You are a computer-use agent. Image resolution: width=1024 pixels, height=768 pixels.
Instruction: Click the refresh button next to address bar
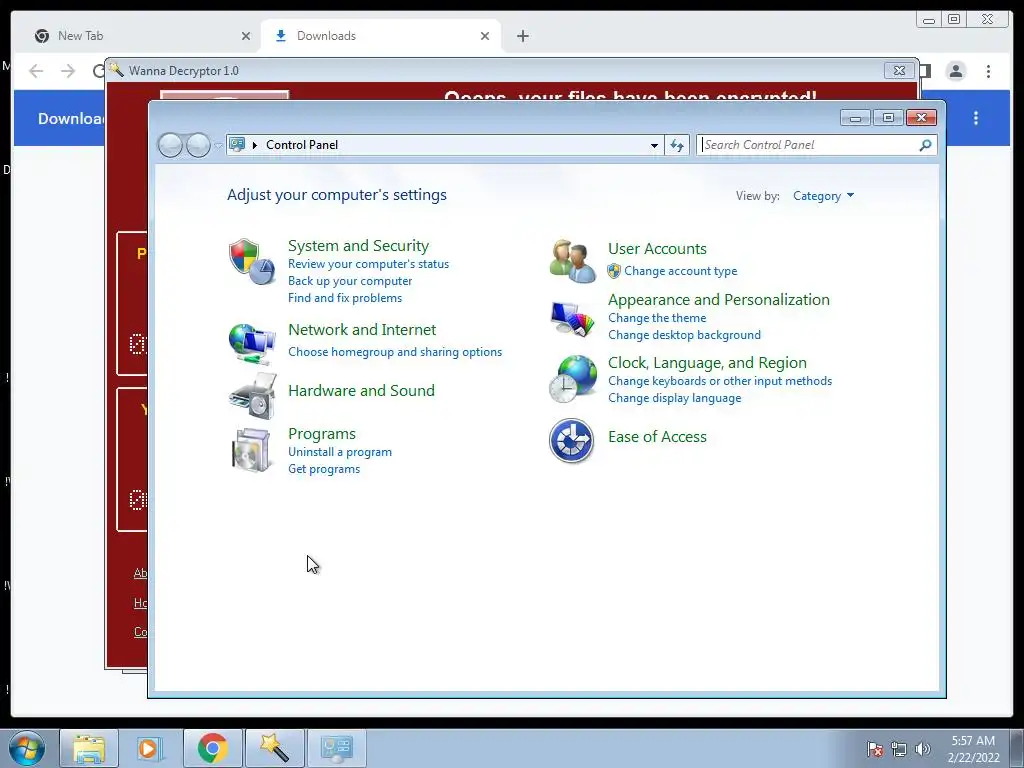tap(677, 145)
